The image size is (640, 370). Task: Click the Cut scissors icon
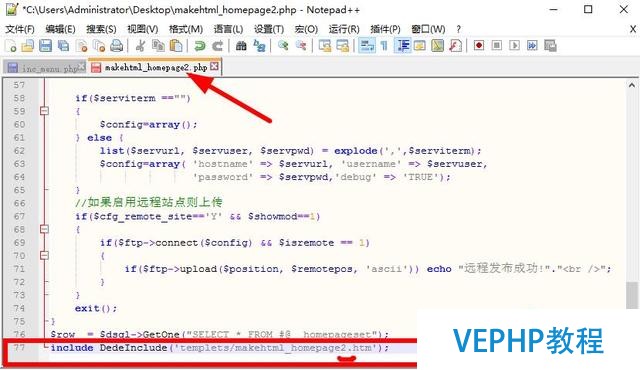click(x=140, y=46)
